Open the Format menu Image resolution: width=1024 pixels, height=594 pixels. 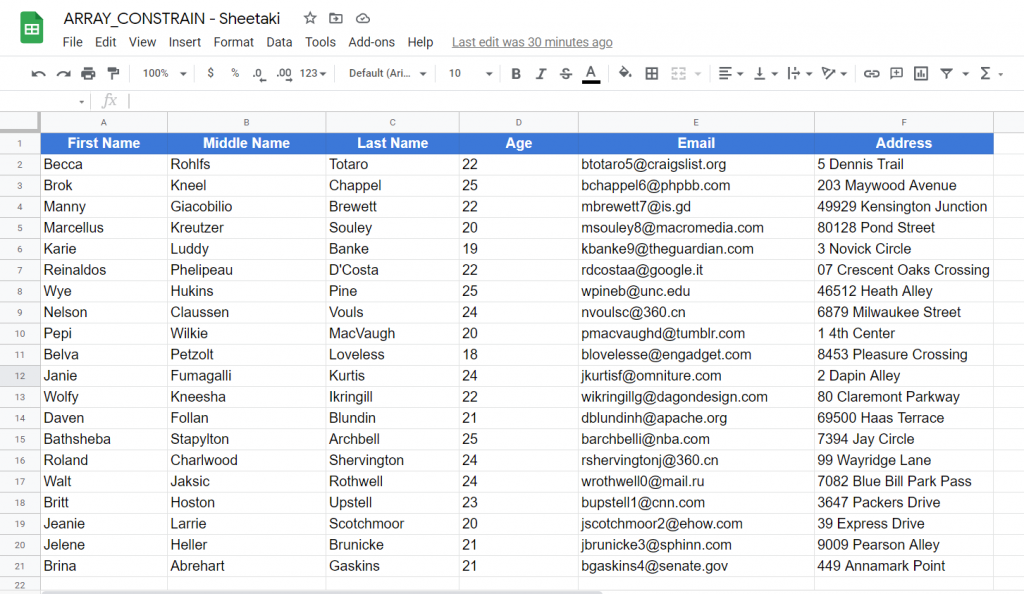pos(233,42)
